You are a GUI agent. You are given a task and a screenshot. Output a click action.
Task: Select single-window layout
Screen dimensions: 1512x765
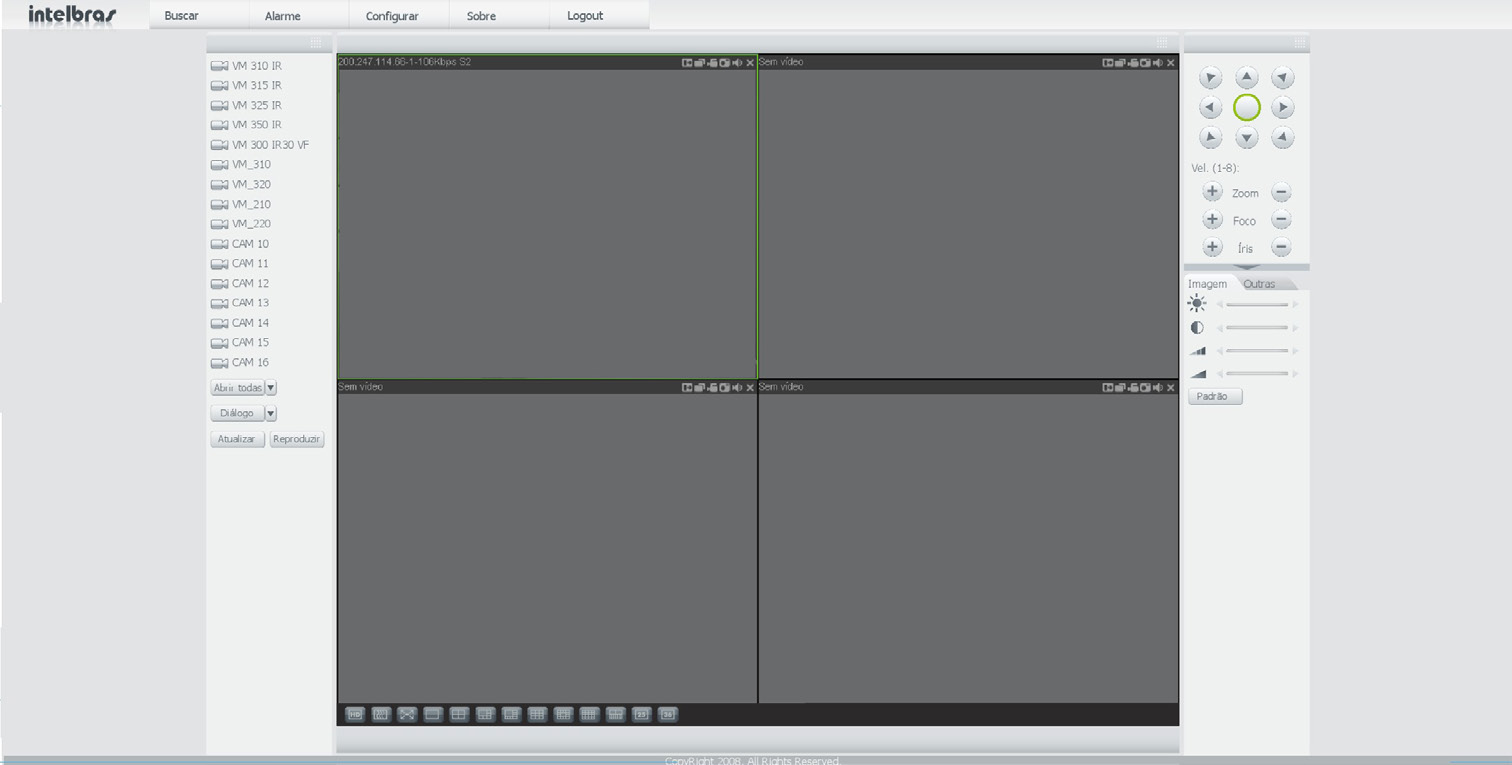pos(433,714)
